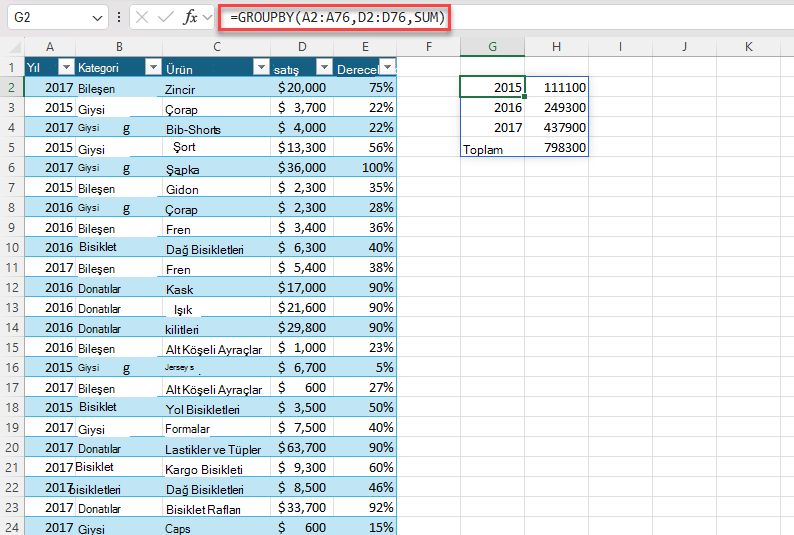
Task: Click the Insert Function fx icon
Action: pos(190,18)
